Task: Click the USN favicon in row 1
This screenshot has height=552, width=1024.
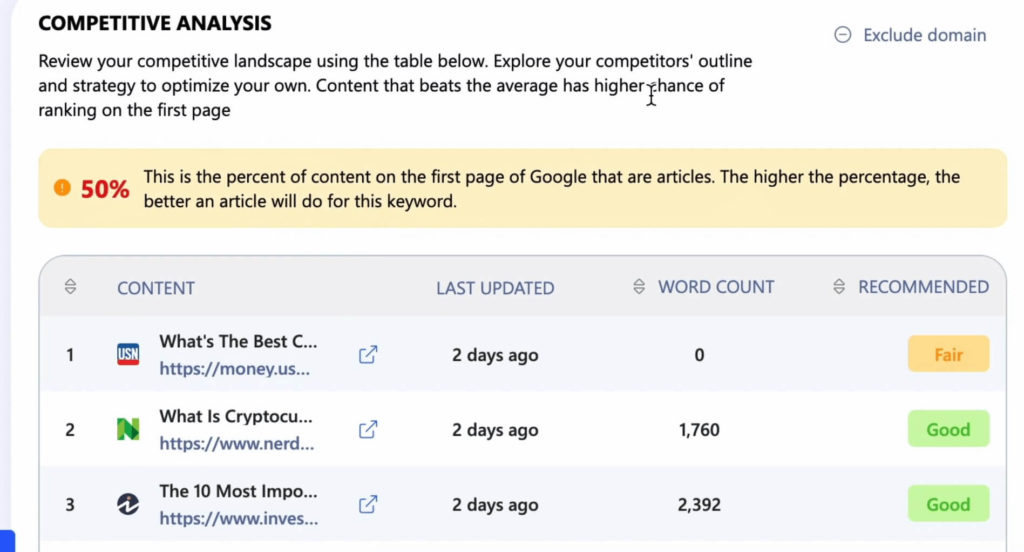Action: pyautogui.click(x=128, y=354)
